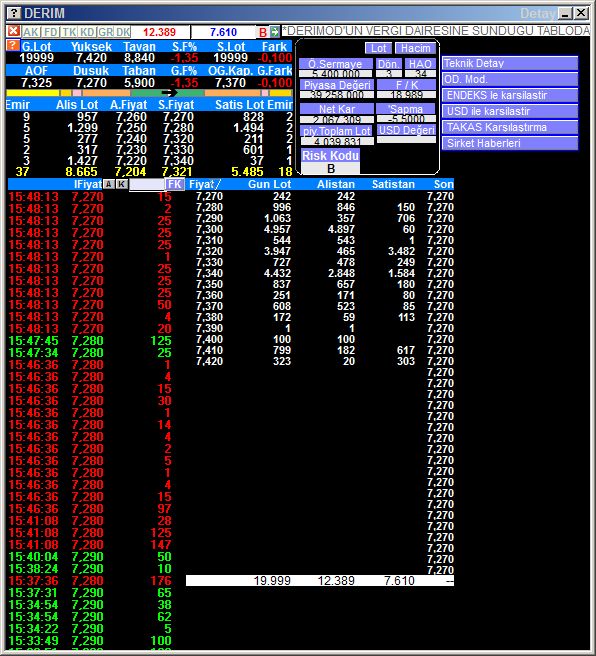Click the green arrow icon next to B

[x=274, y=32]
